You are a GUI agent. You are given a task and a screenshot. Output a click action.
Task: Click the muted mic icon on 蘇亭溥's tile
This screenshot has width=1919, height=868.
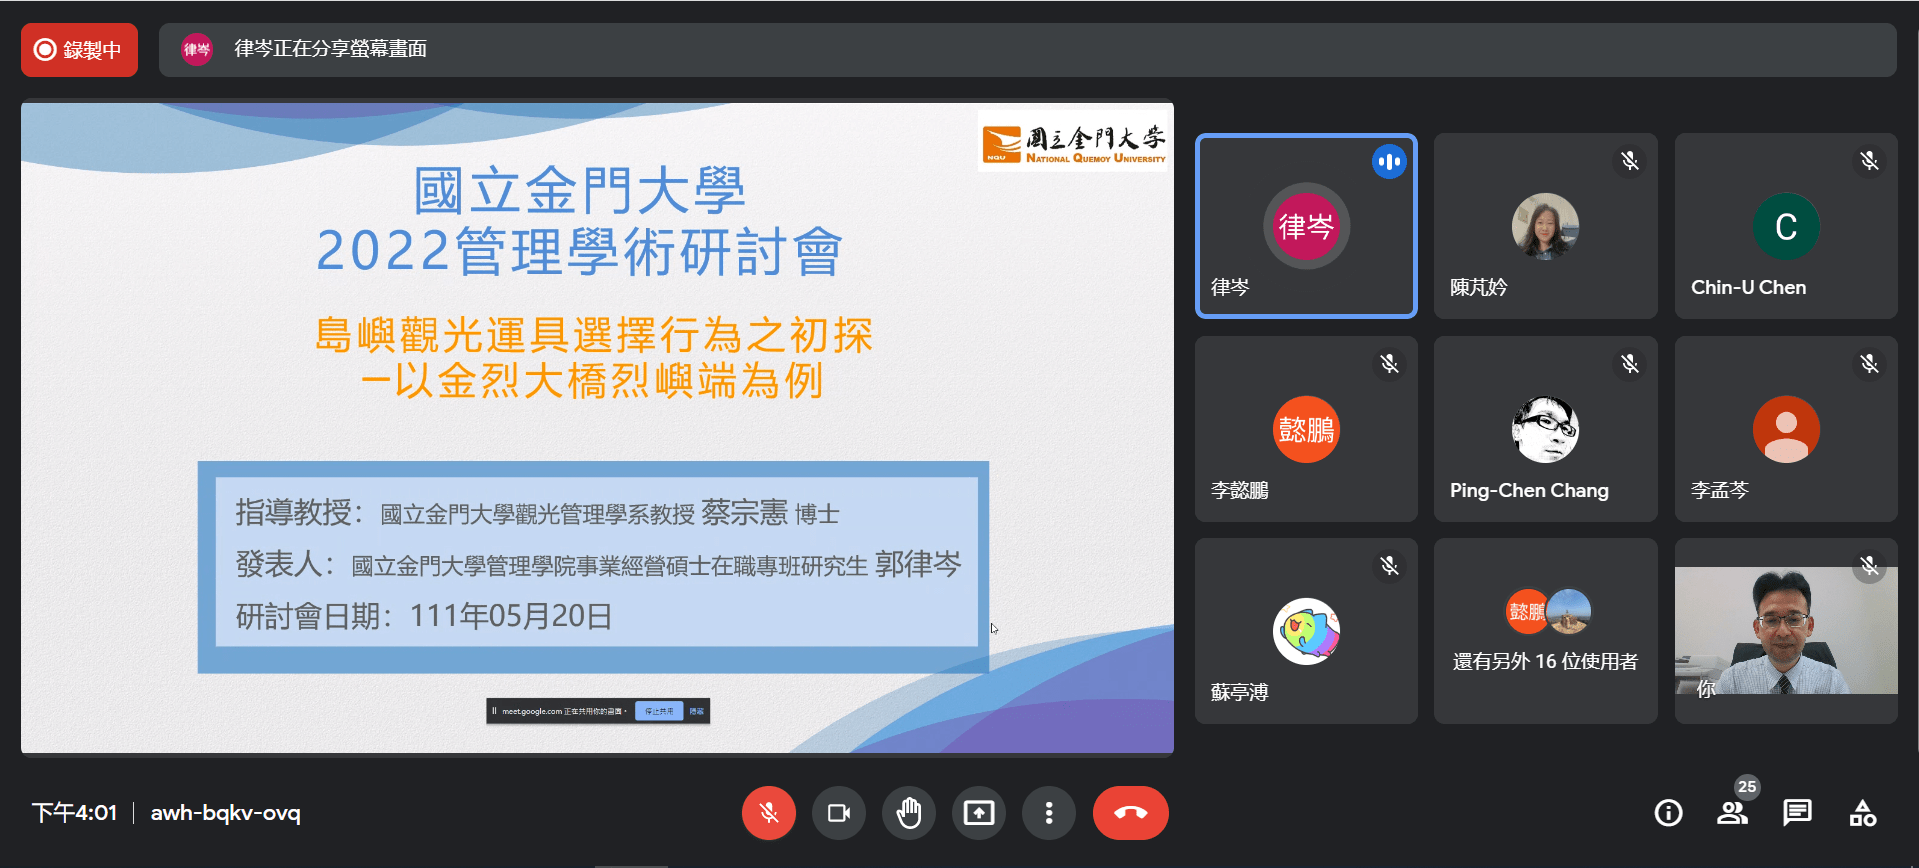point(1389,566)
